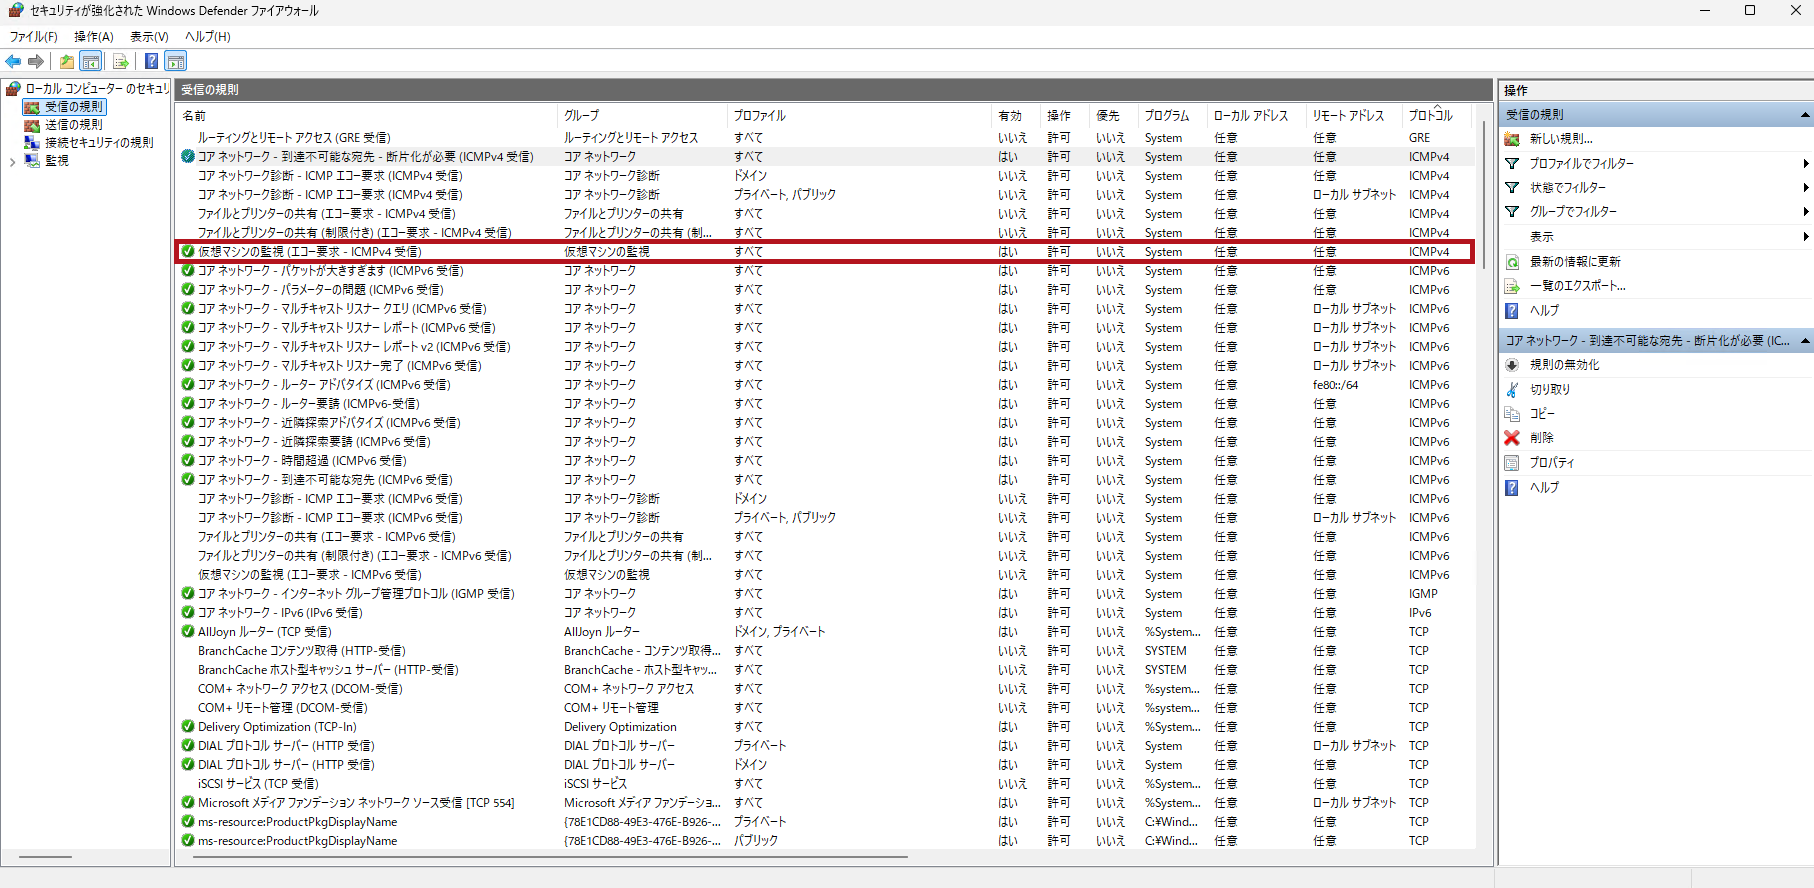Click the Export List toolbar icon
The height and width of the screenshot is (888, 1814).
pyautogui.click(x=121, y=62)
